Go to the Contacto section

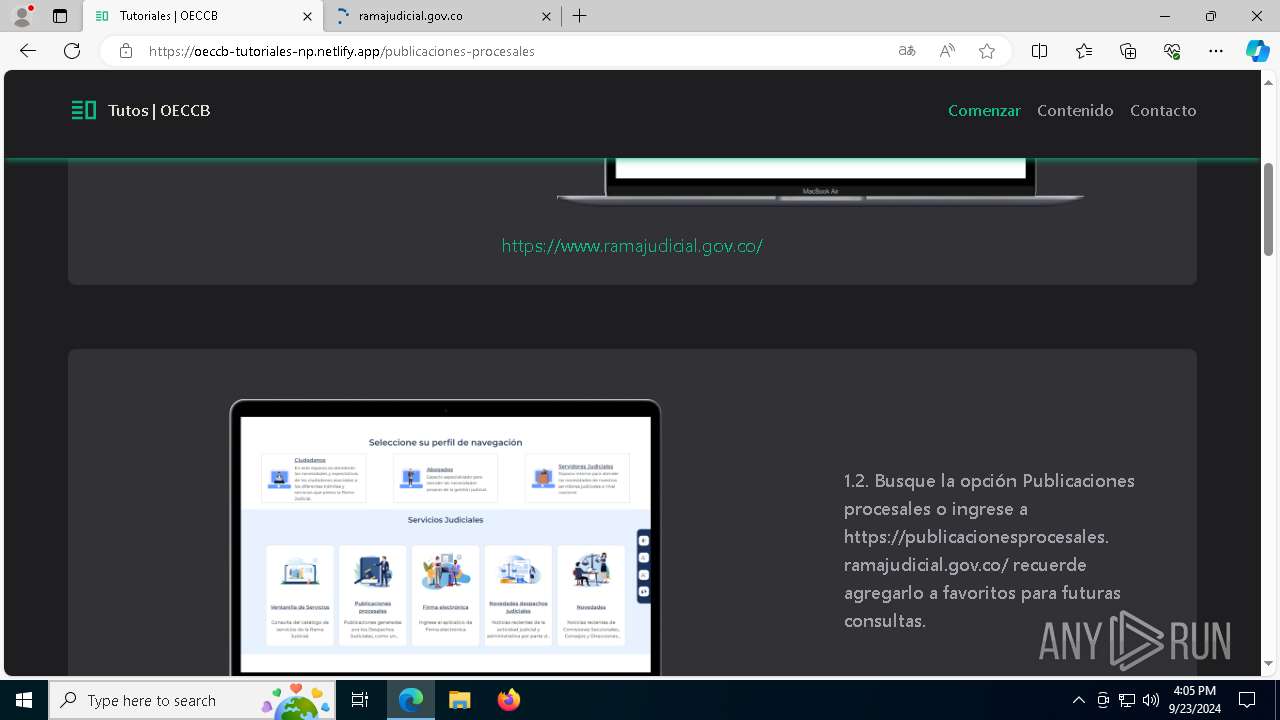pyautogui.click(x=1163, y=111)
